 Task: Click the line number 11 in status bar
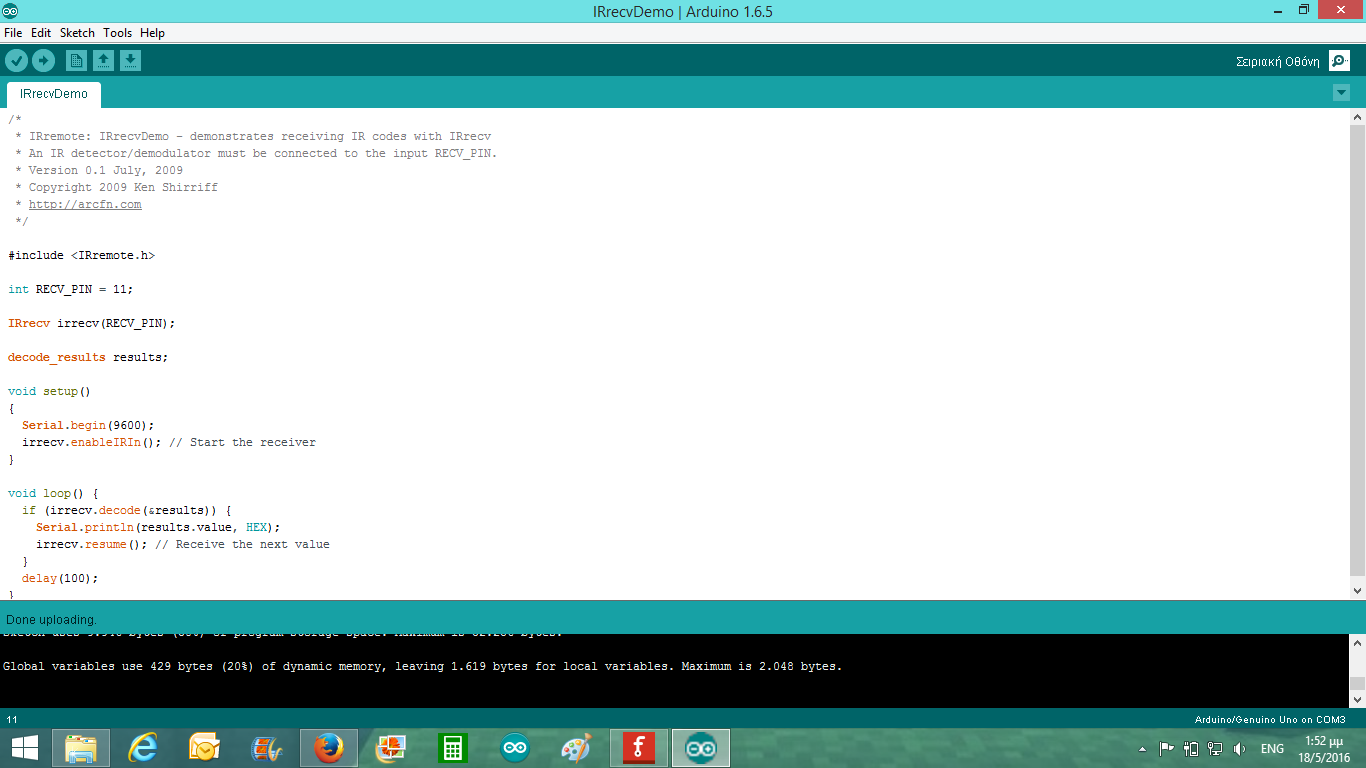pyautogui.click(x=12, y=720)
